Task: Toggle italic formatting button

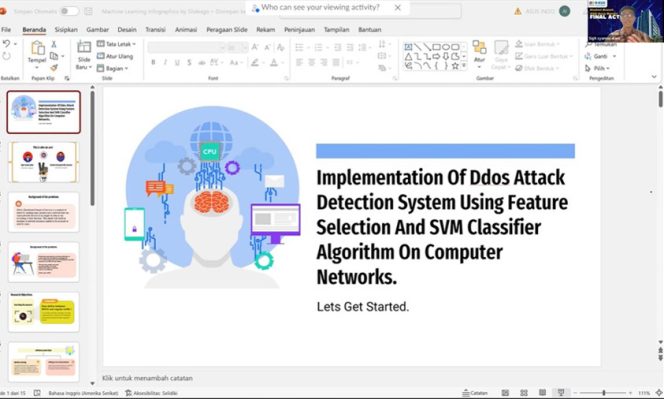Action: pyautogui.click(x=165, y=62)
